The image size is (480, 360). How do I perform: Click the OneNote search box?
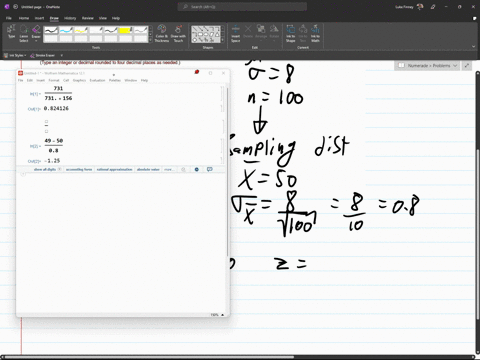click(242, 7)
